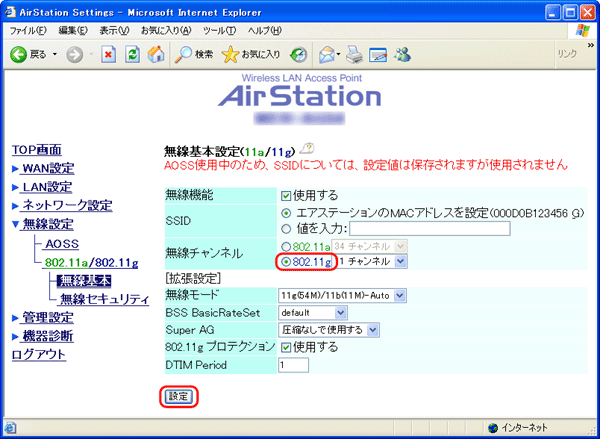Click the ログアウト link

(39, 355)
